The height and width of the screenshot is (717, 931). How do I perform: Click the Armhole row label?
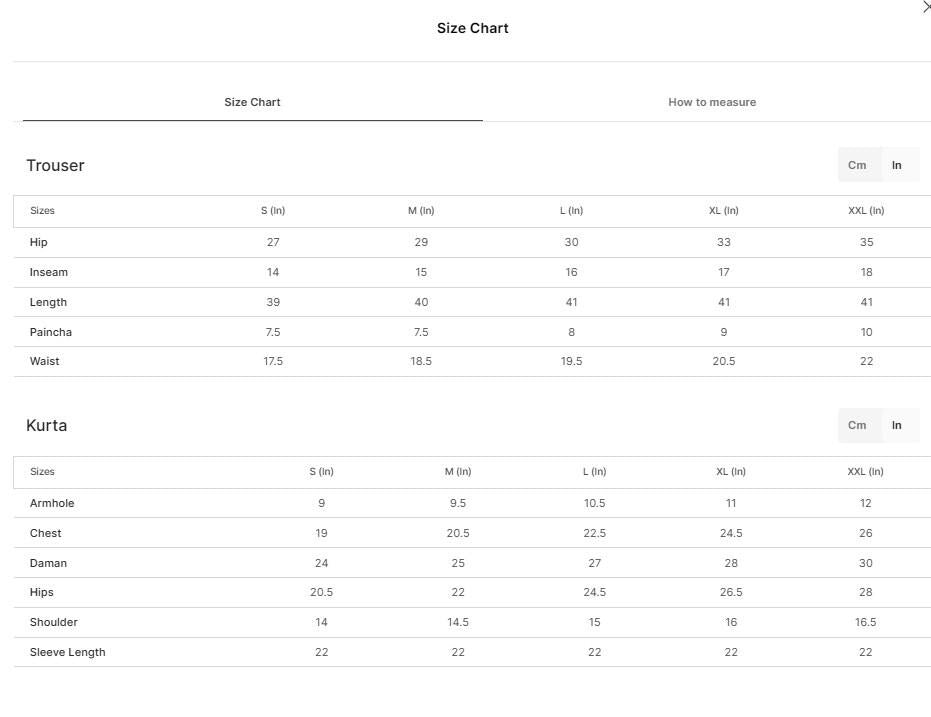pos(52,503)
